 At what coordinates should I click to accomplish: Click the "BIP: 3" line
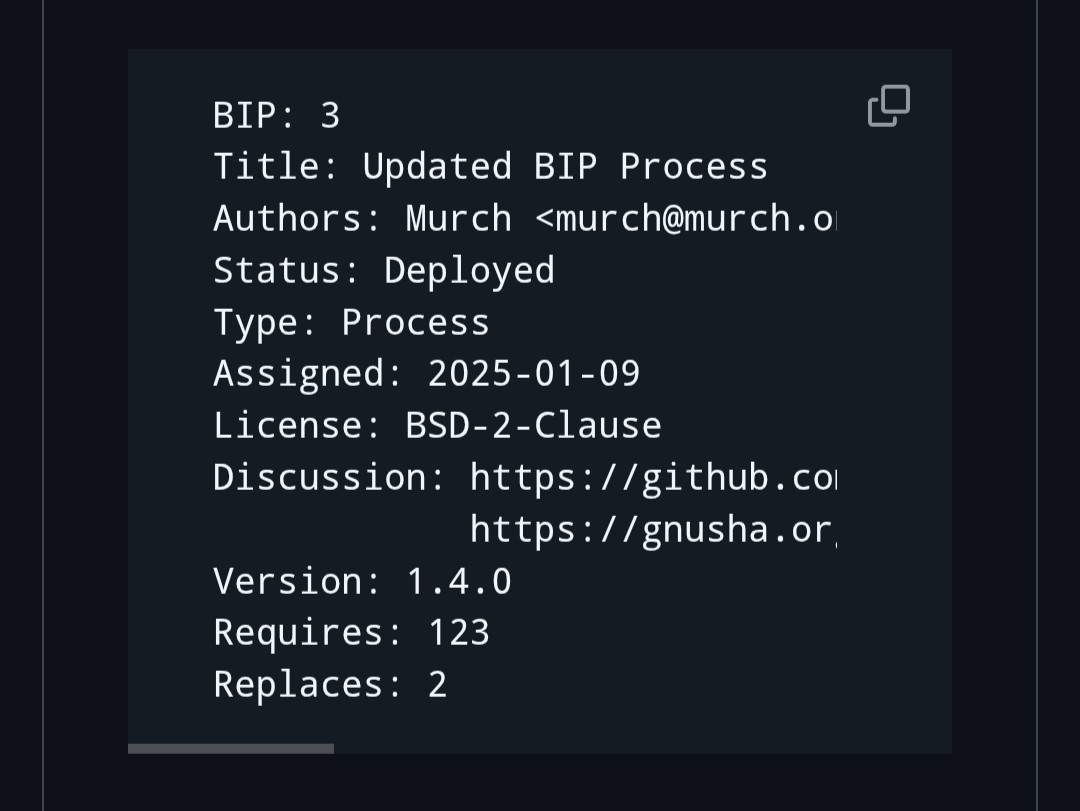277,115
